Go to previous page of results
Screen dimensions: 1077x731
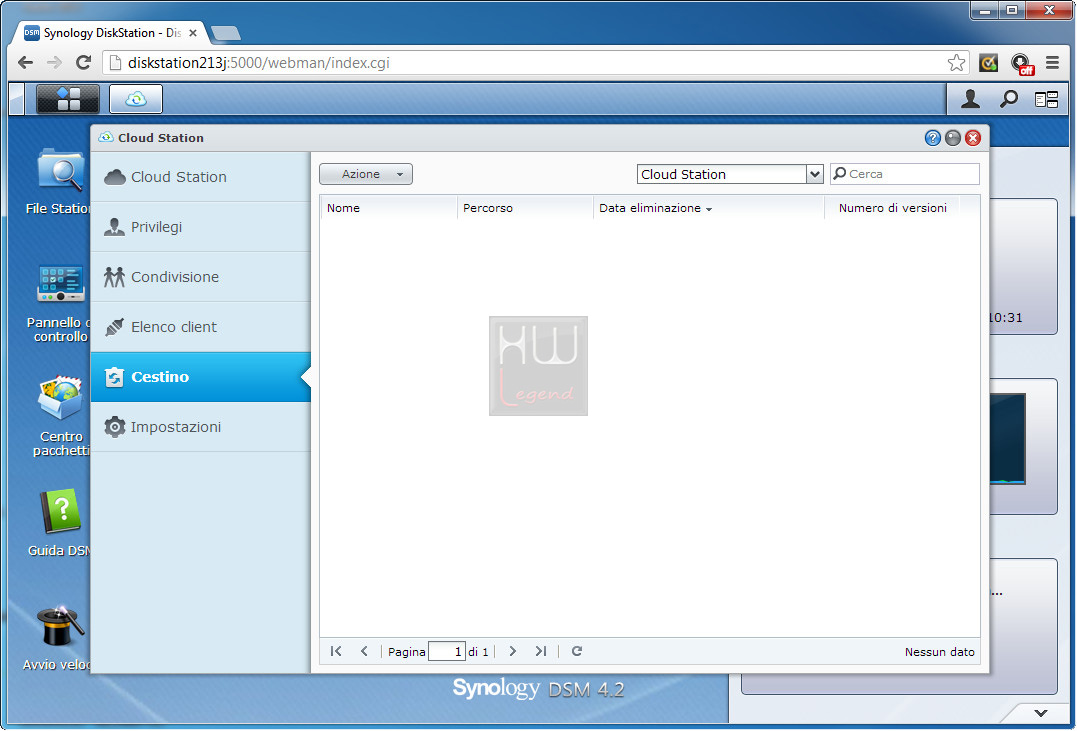click(364, 651)
